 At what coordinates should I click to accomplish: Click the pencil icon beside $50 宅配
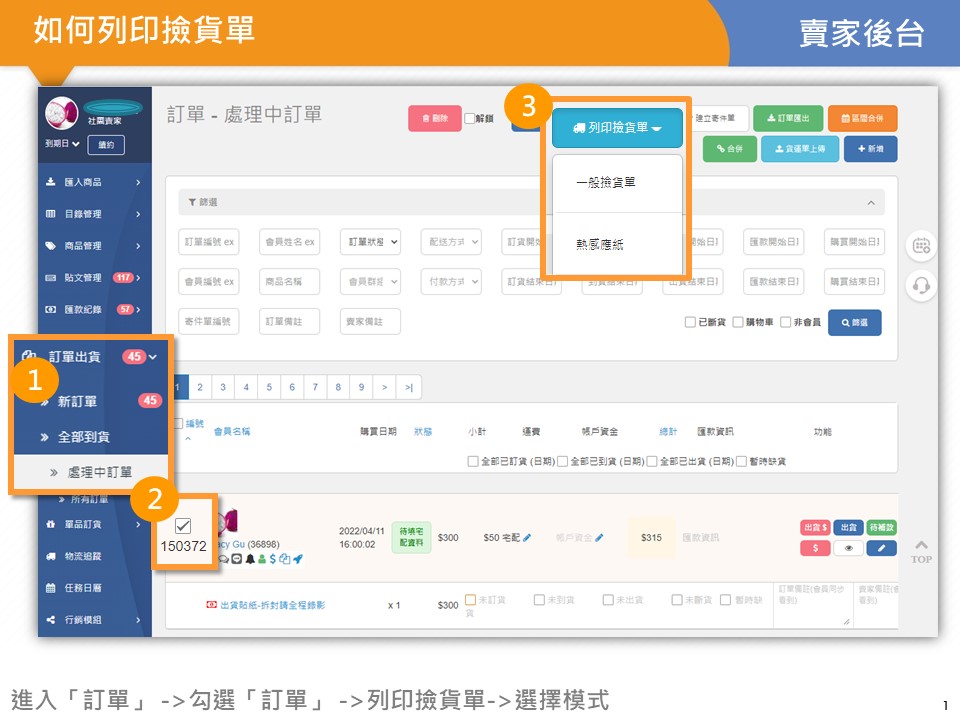pos(527,538)
